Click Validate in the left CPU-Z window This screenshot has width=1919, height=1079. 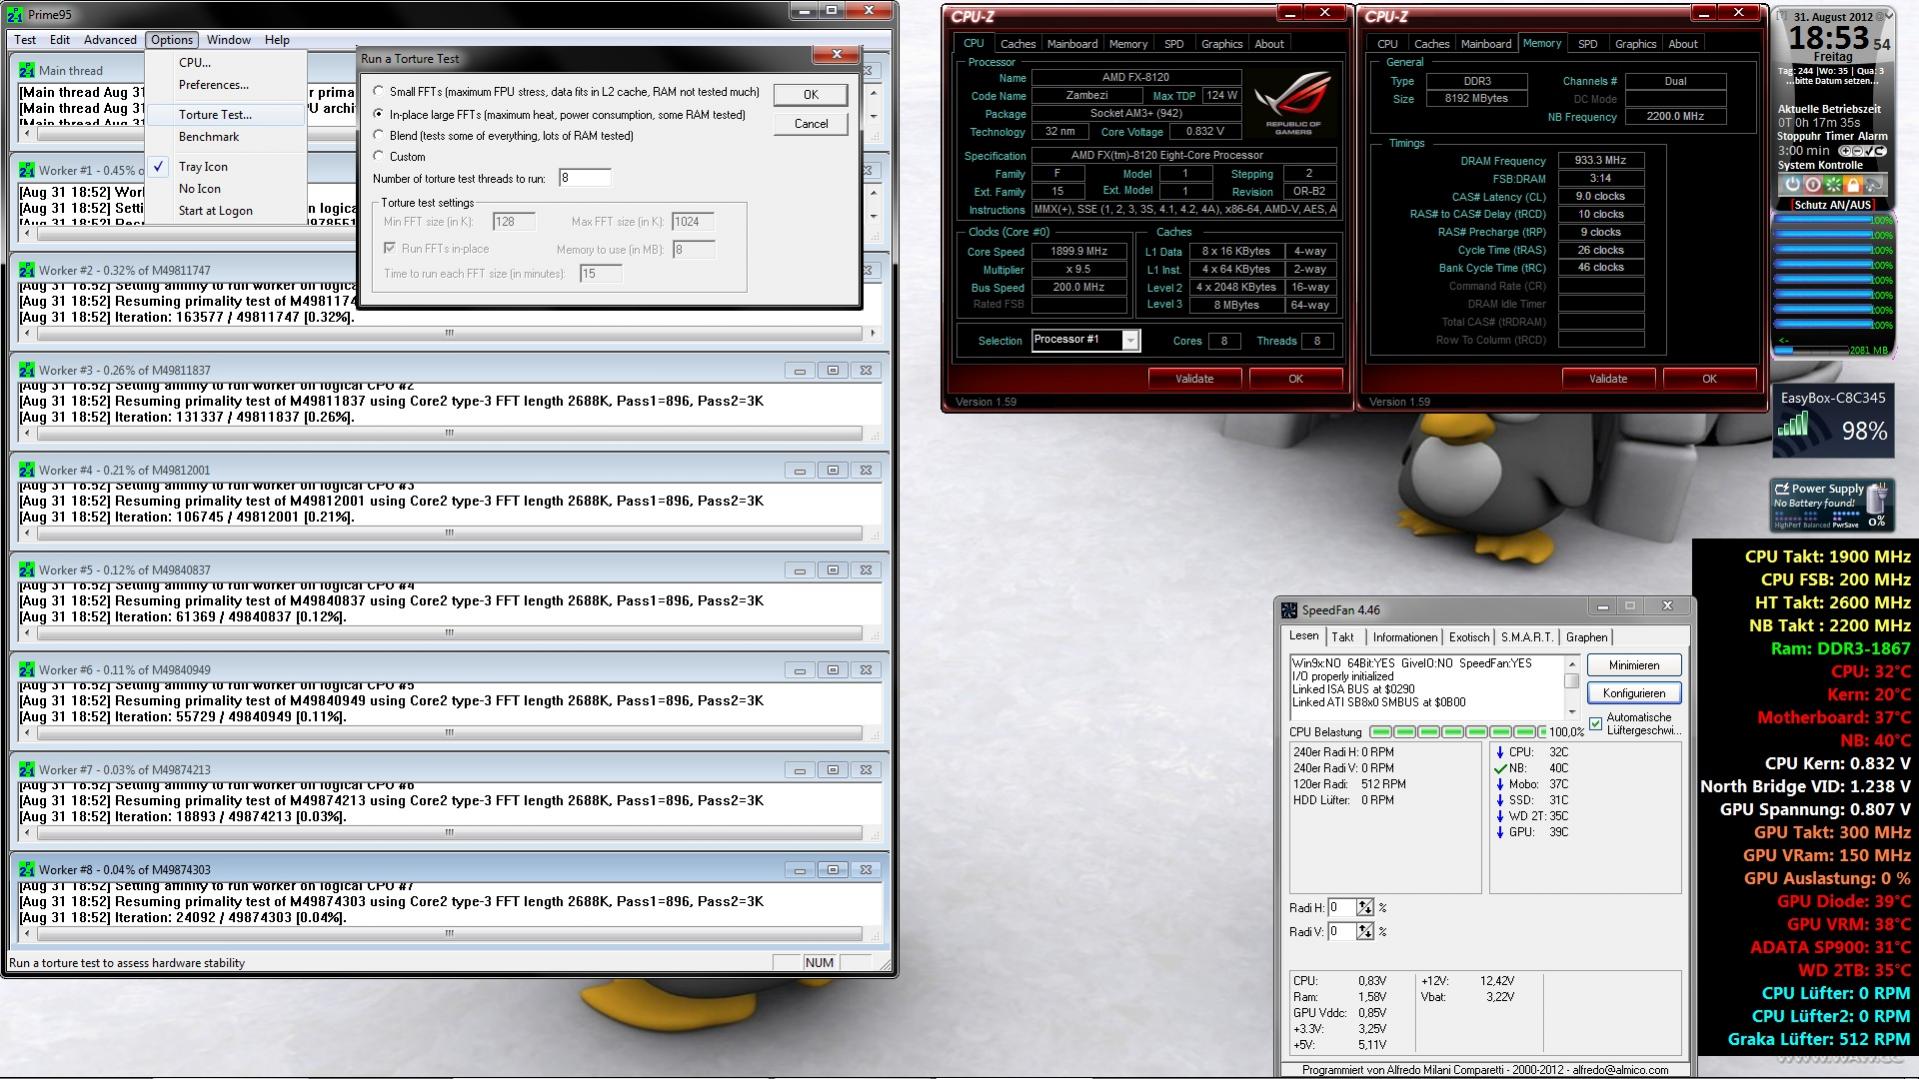(1194, 379)
